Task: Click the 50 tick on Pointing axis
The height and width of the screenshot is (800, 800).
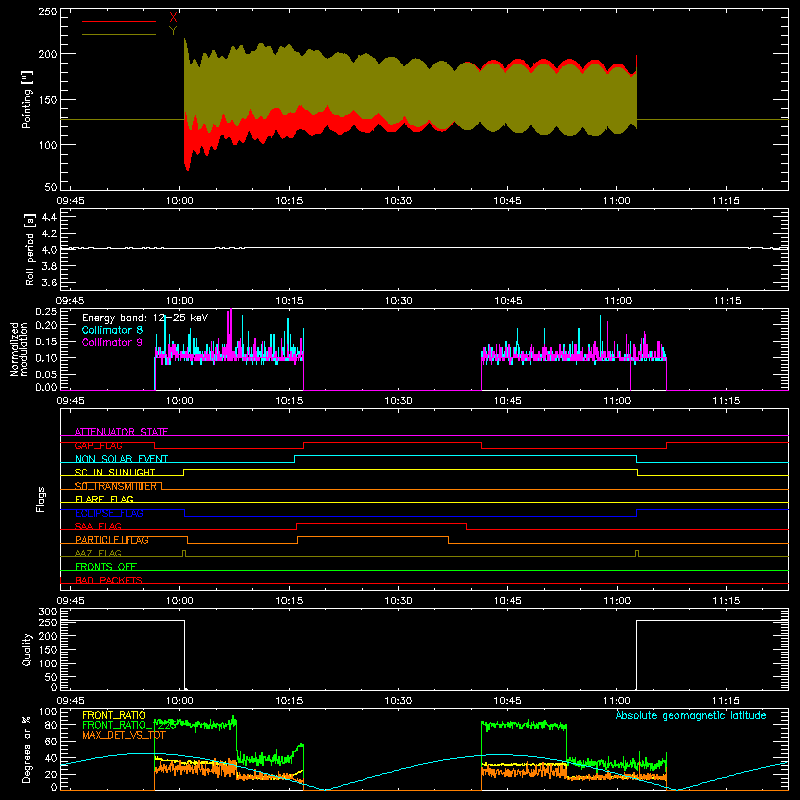Action: coord(51,187)
